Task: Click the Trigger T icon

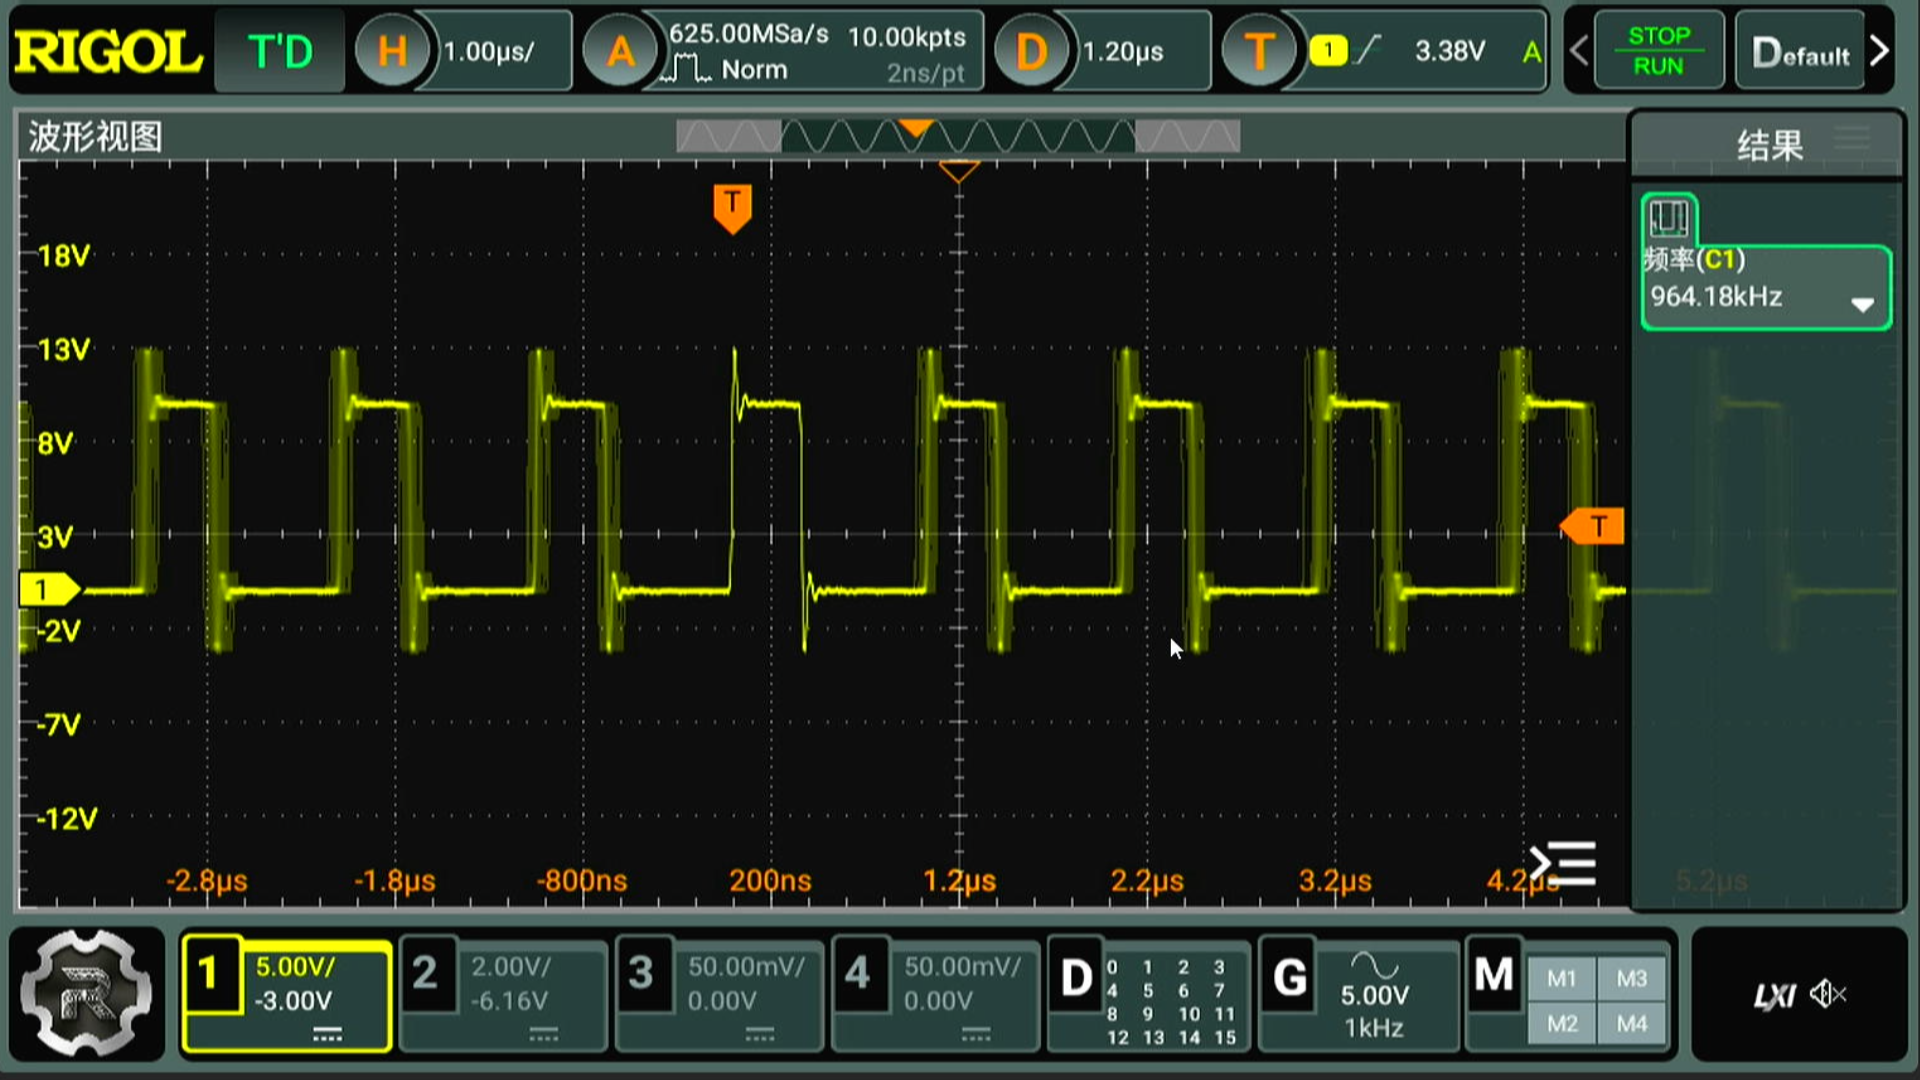Action: [1259, 52]
